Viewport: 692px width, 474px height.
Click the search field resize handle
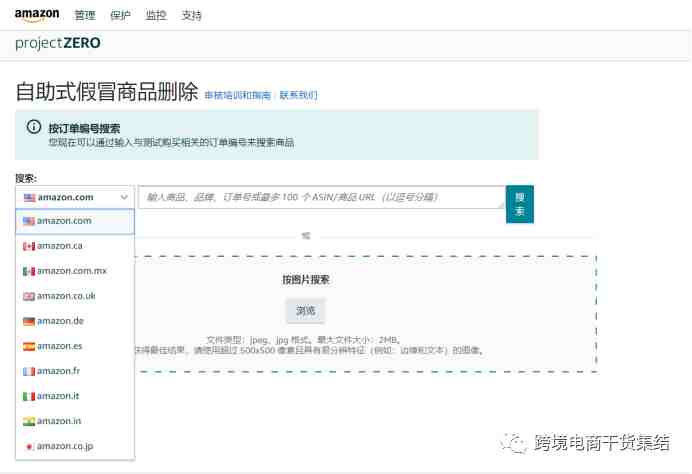click(501, 205)
